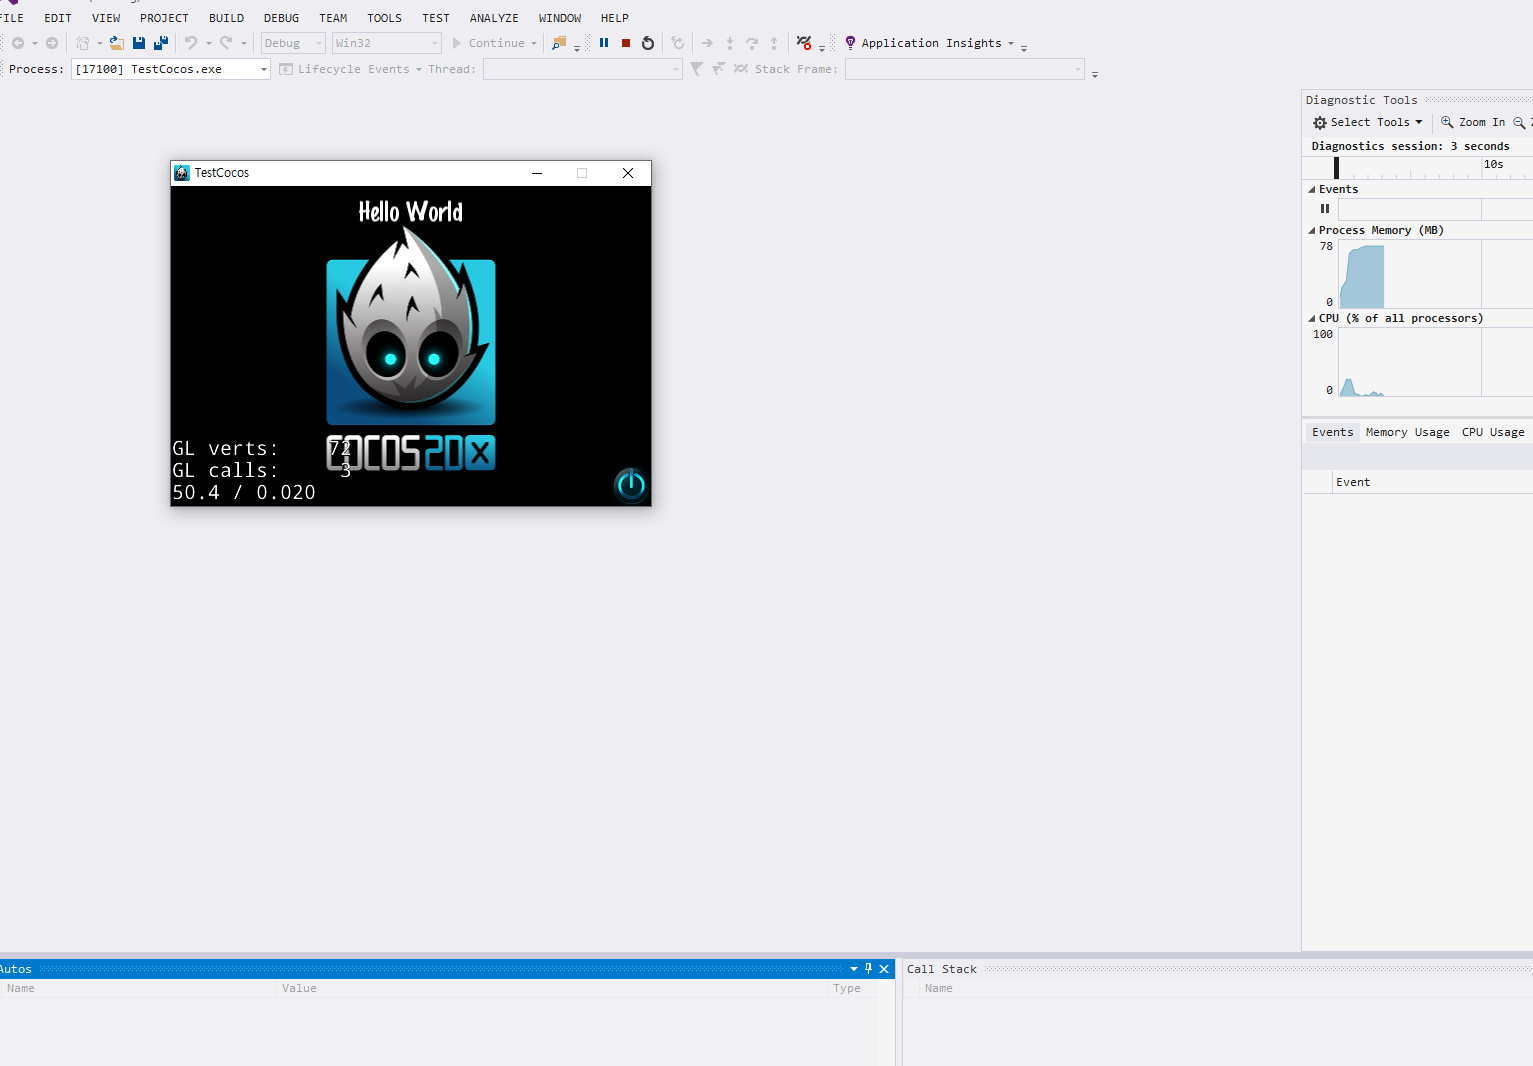The image size is (1533, 1066).
Task: Click the Navigate Forward arrow icon
Action: click(x=52, y=43)
